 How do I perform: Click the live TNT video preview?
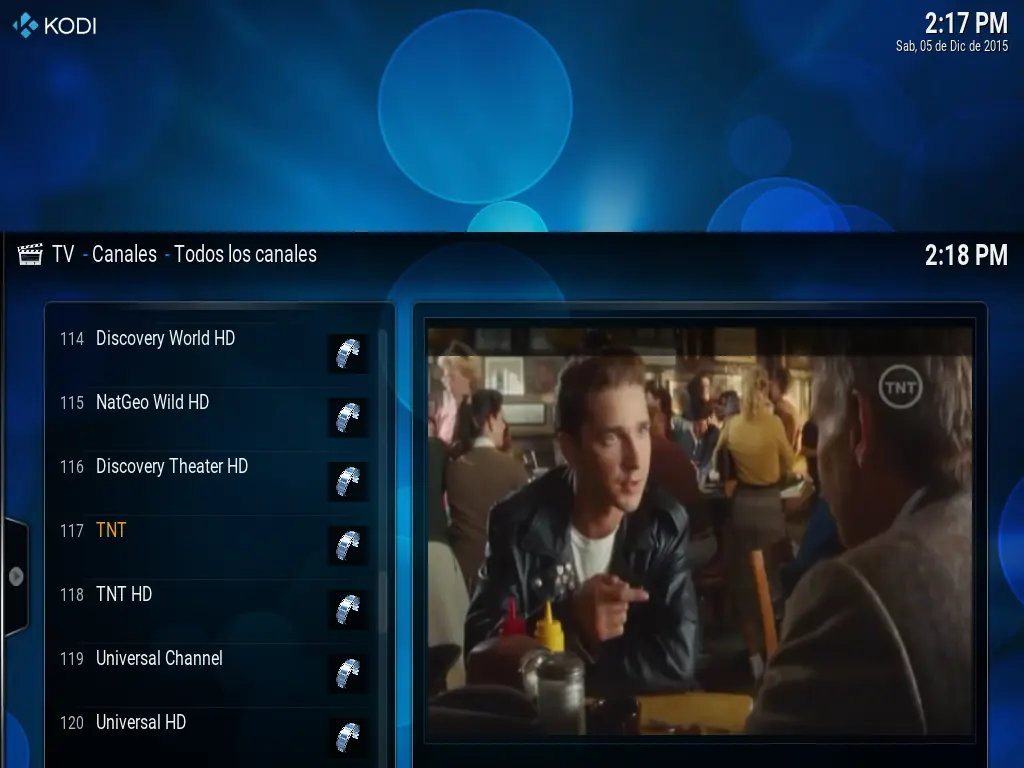(x=699, y=531)
